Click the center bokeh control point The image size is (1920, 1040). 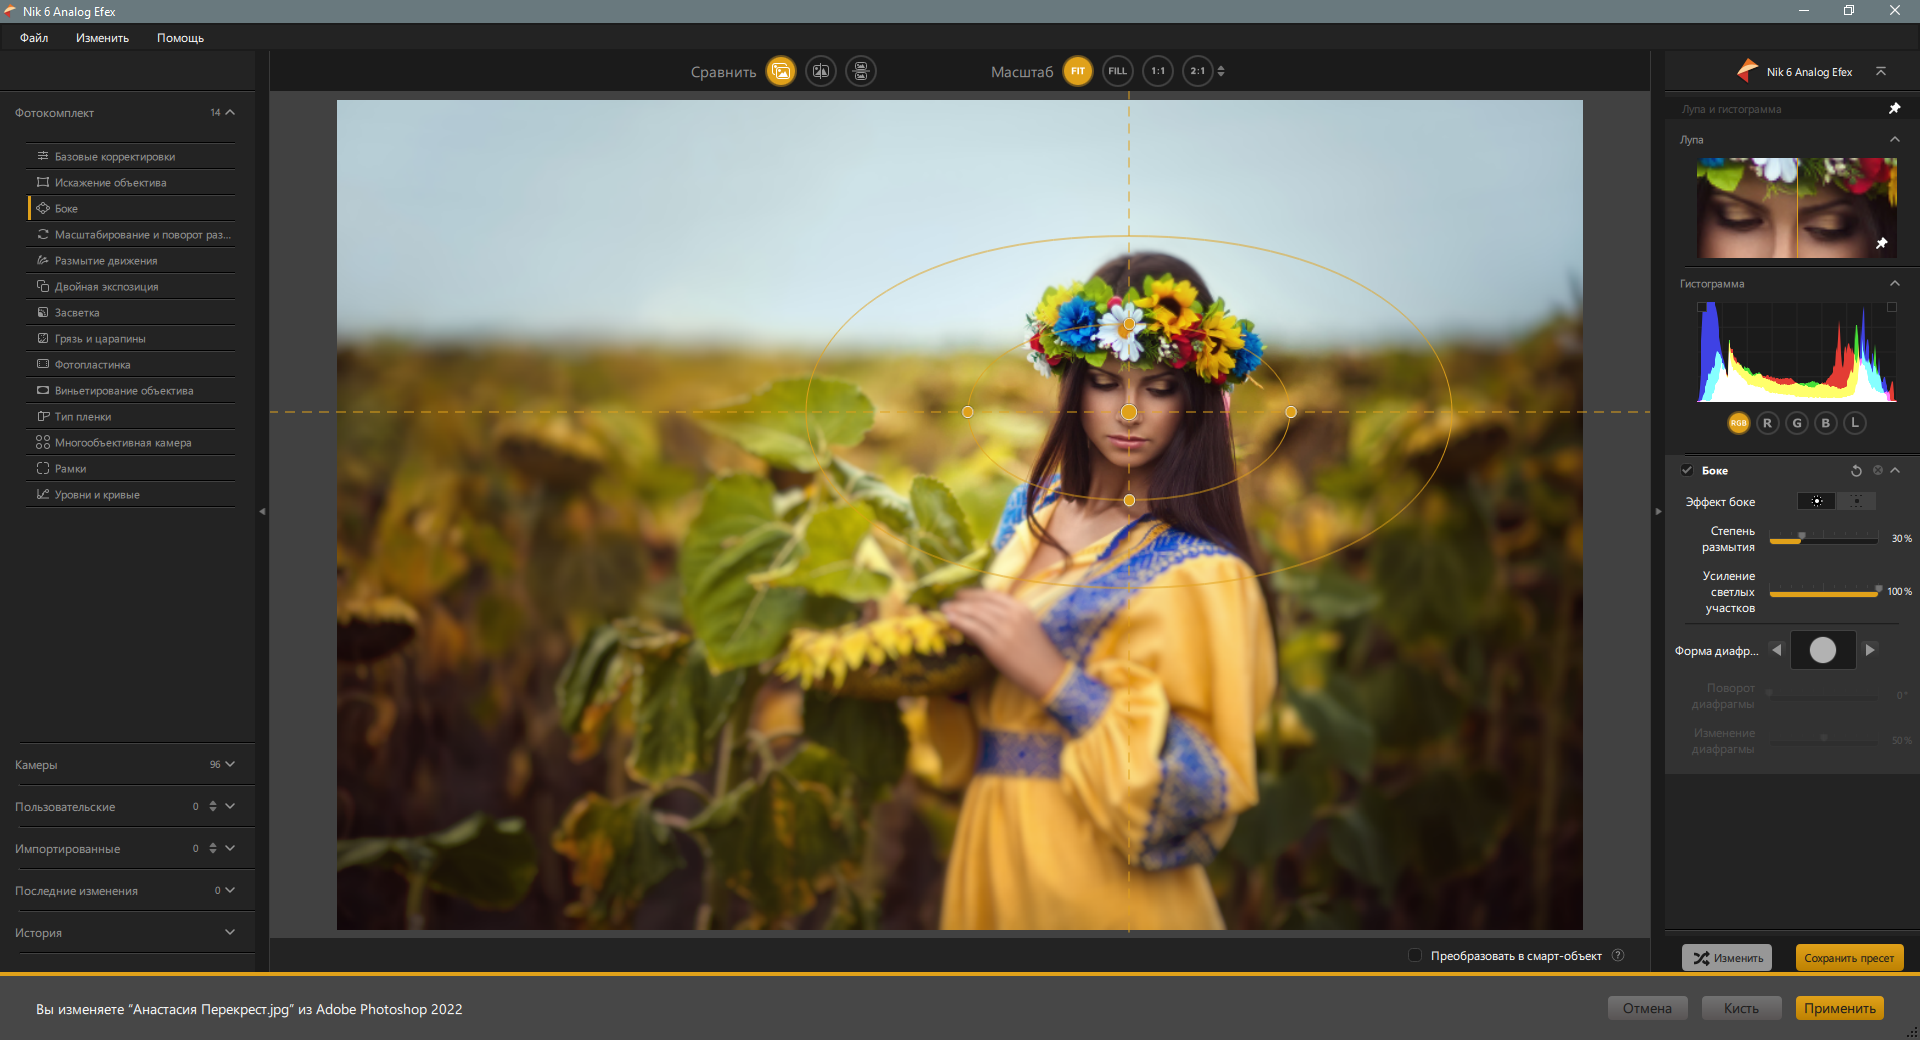pyautogui.click(x=1129, y=412)
